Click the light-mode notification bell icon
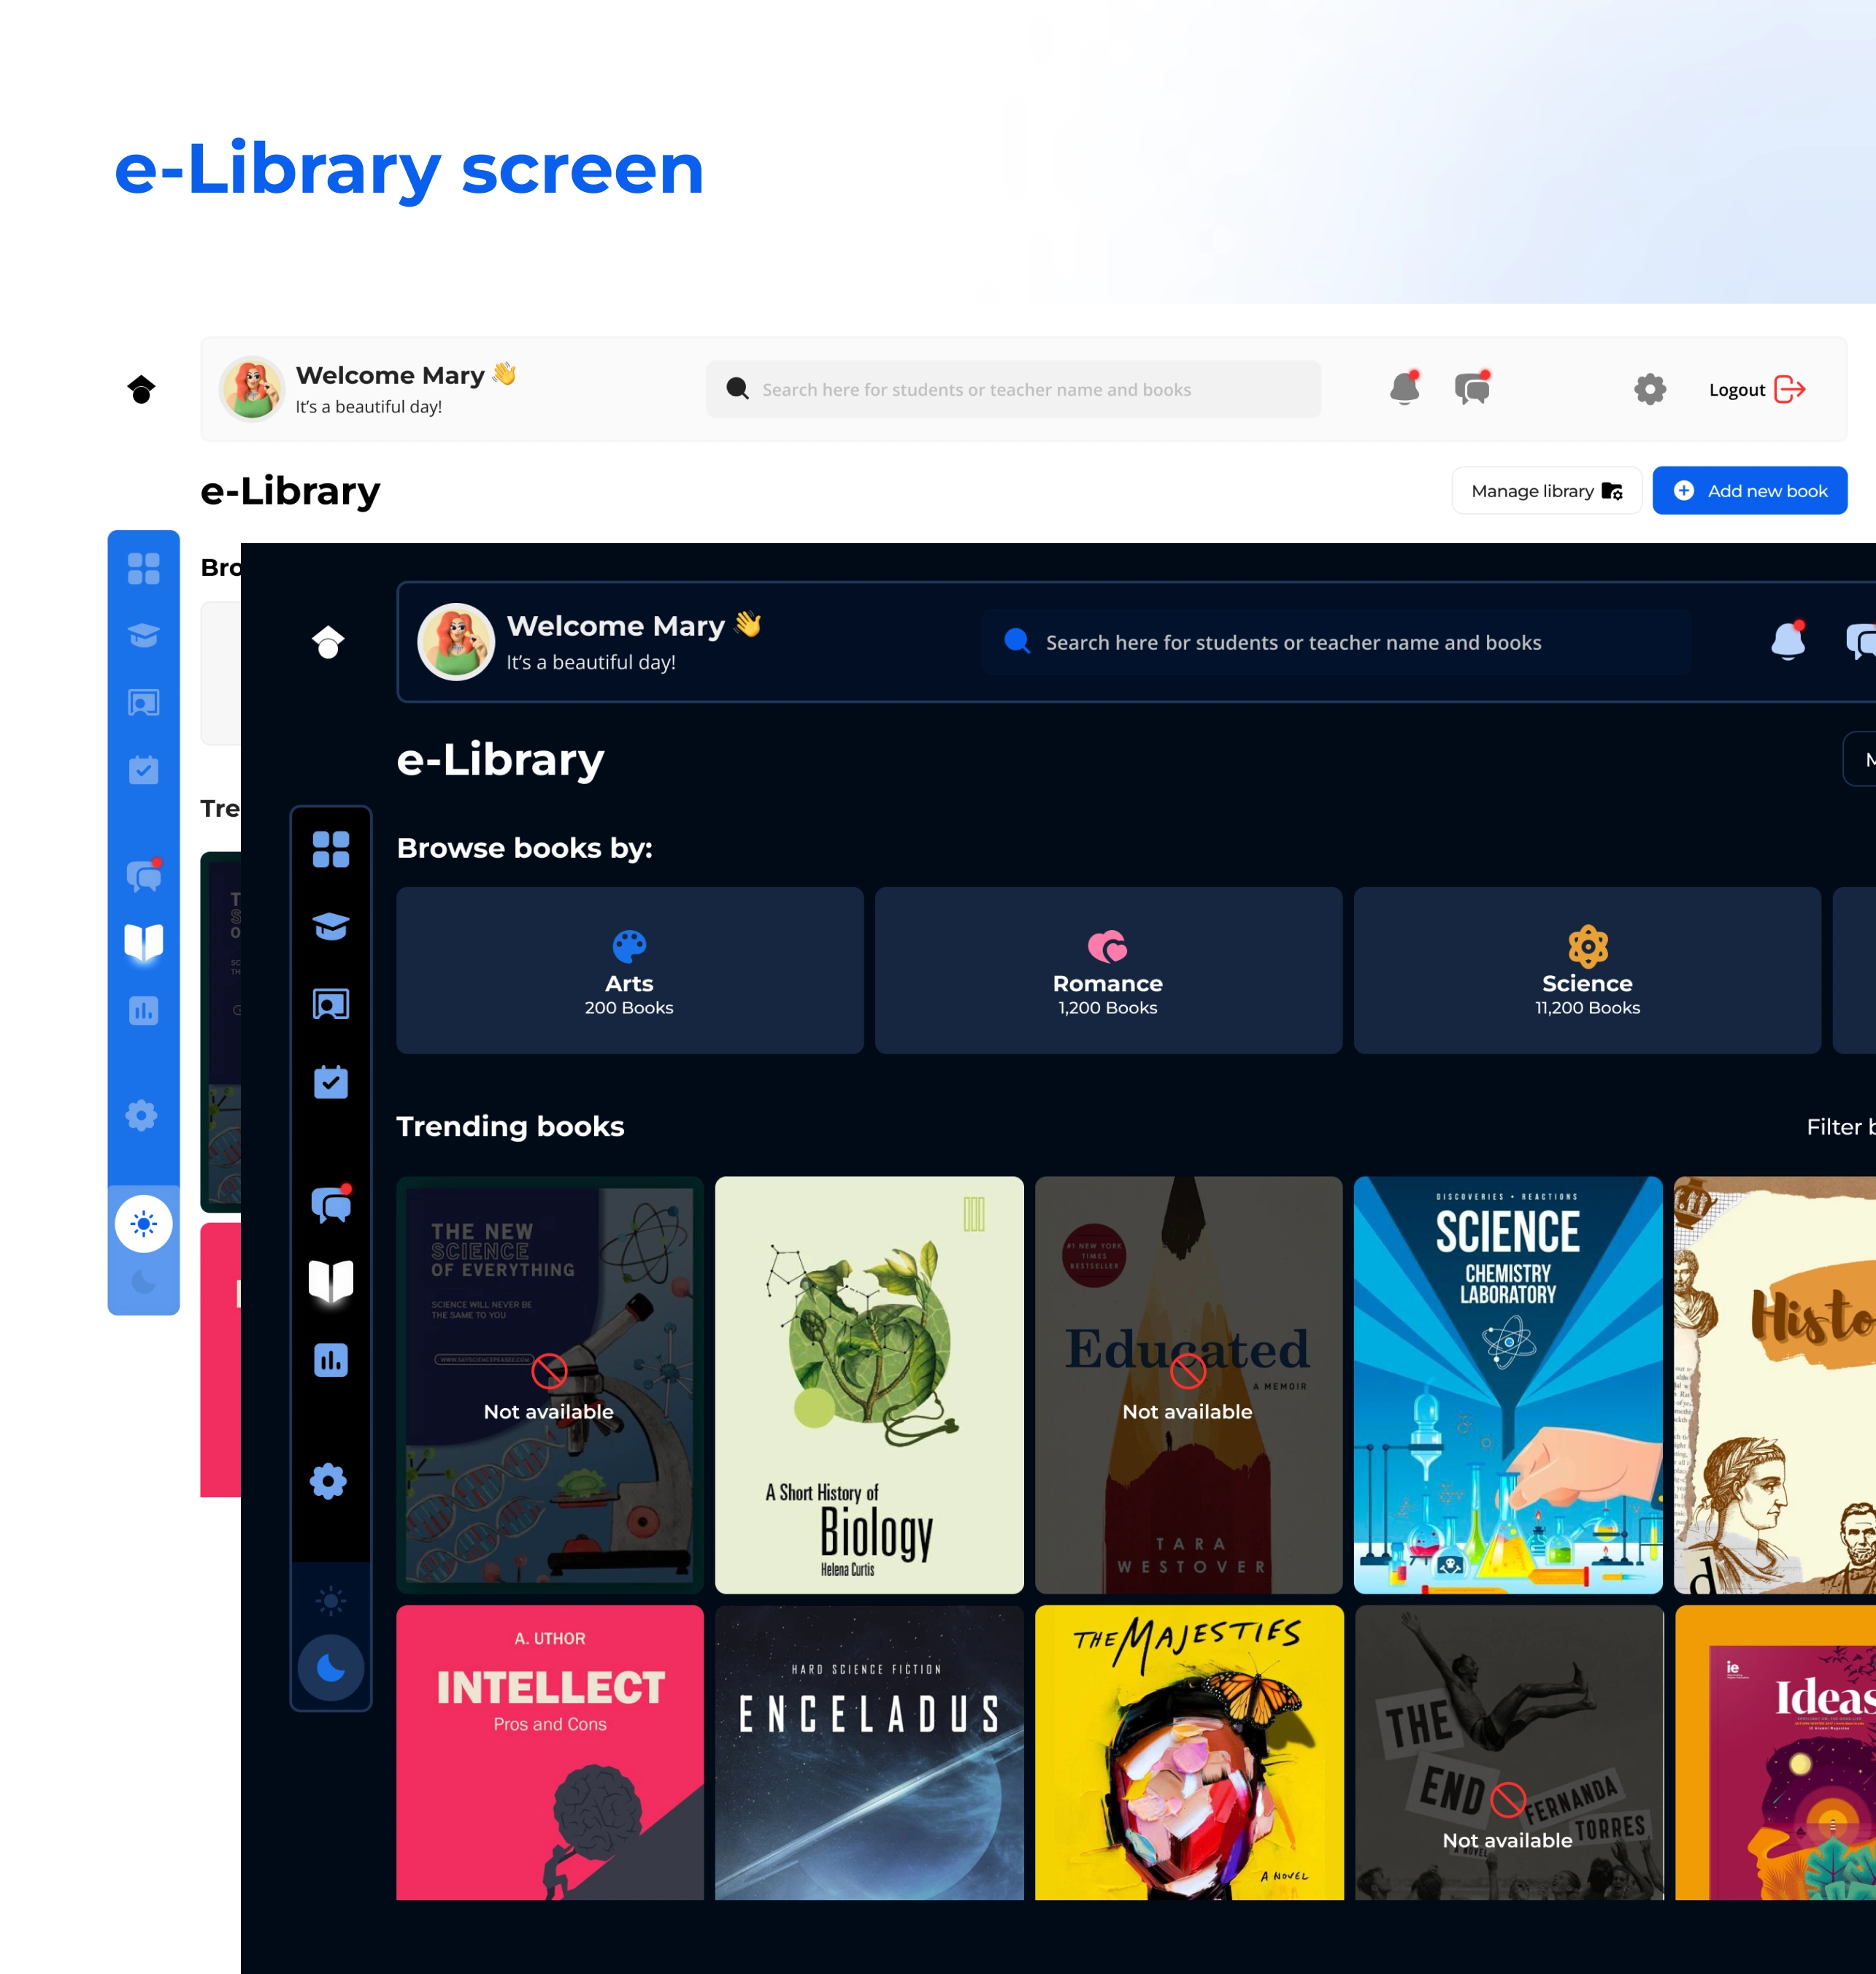This screenshot has height=1974, width=1876. 1405,388
